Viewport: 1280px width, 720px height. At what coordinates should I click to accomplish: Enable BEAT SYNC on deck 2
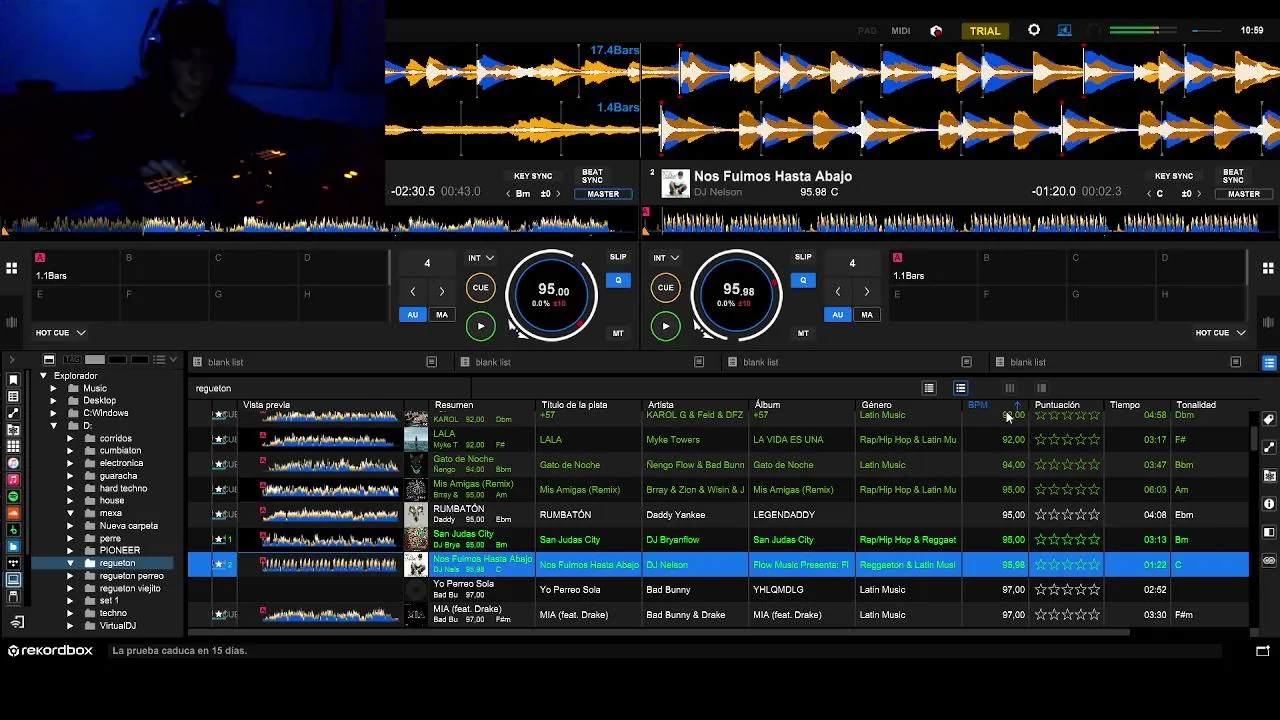click(1233, 176)
